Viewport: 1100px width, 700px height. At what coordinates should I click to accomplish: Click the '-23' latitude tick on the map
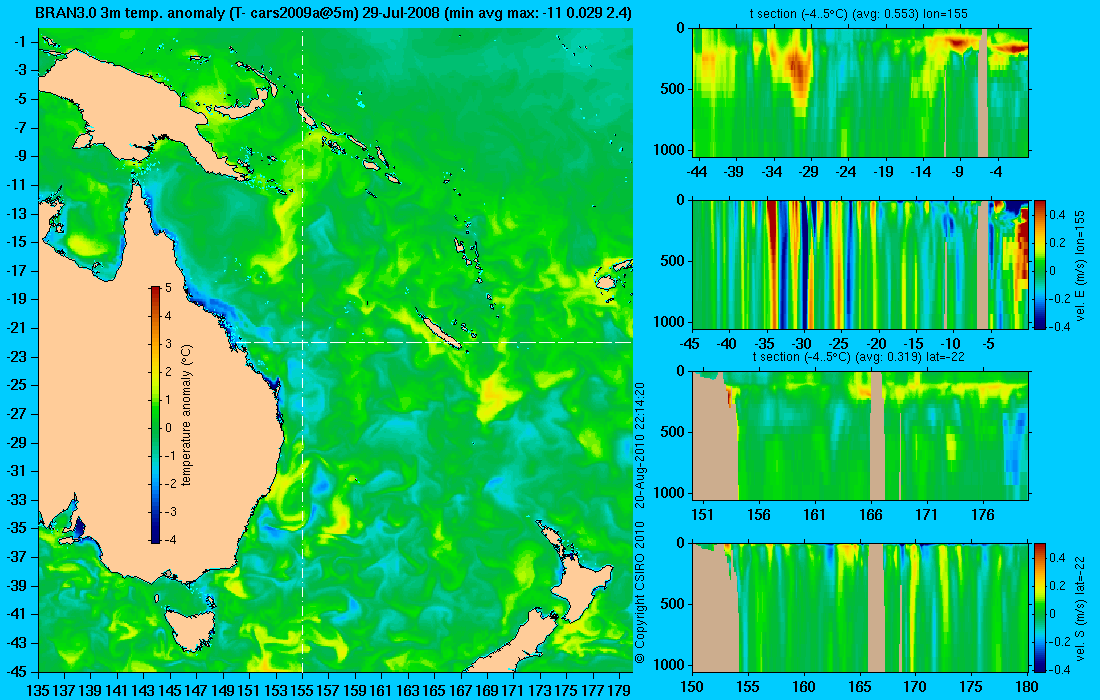point(17,356)
